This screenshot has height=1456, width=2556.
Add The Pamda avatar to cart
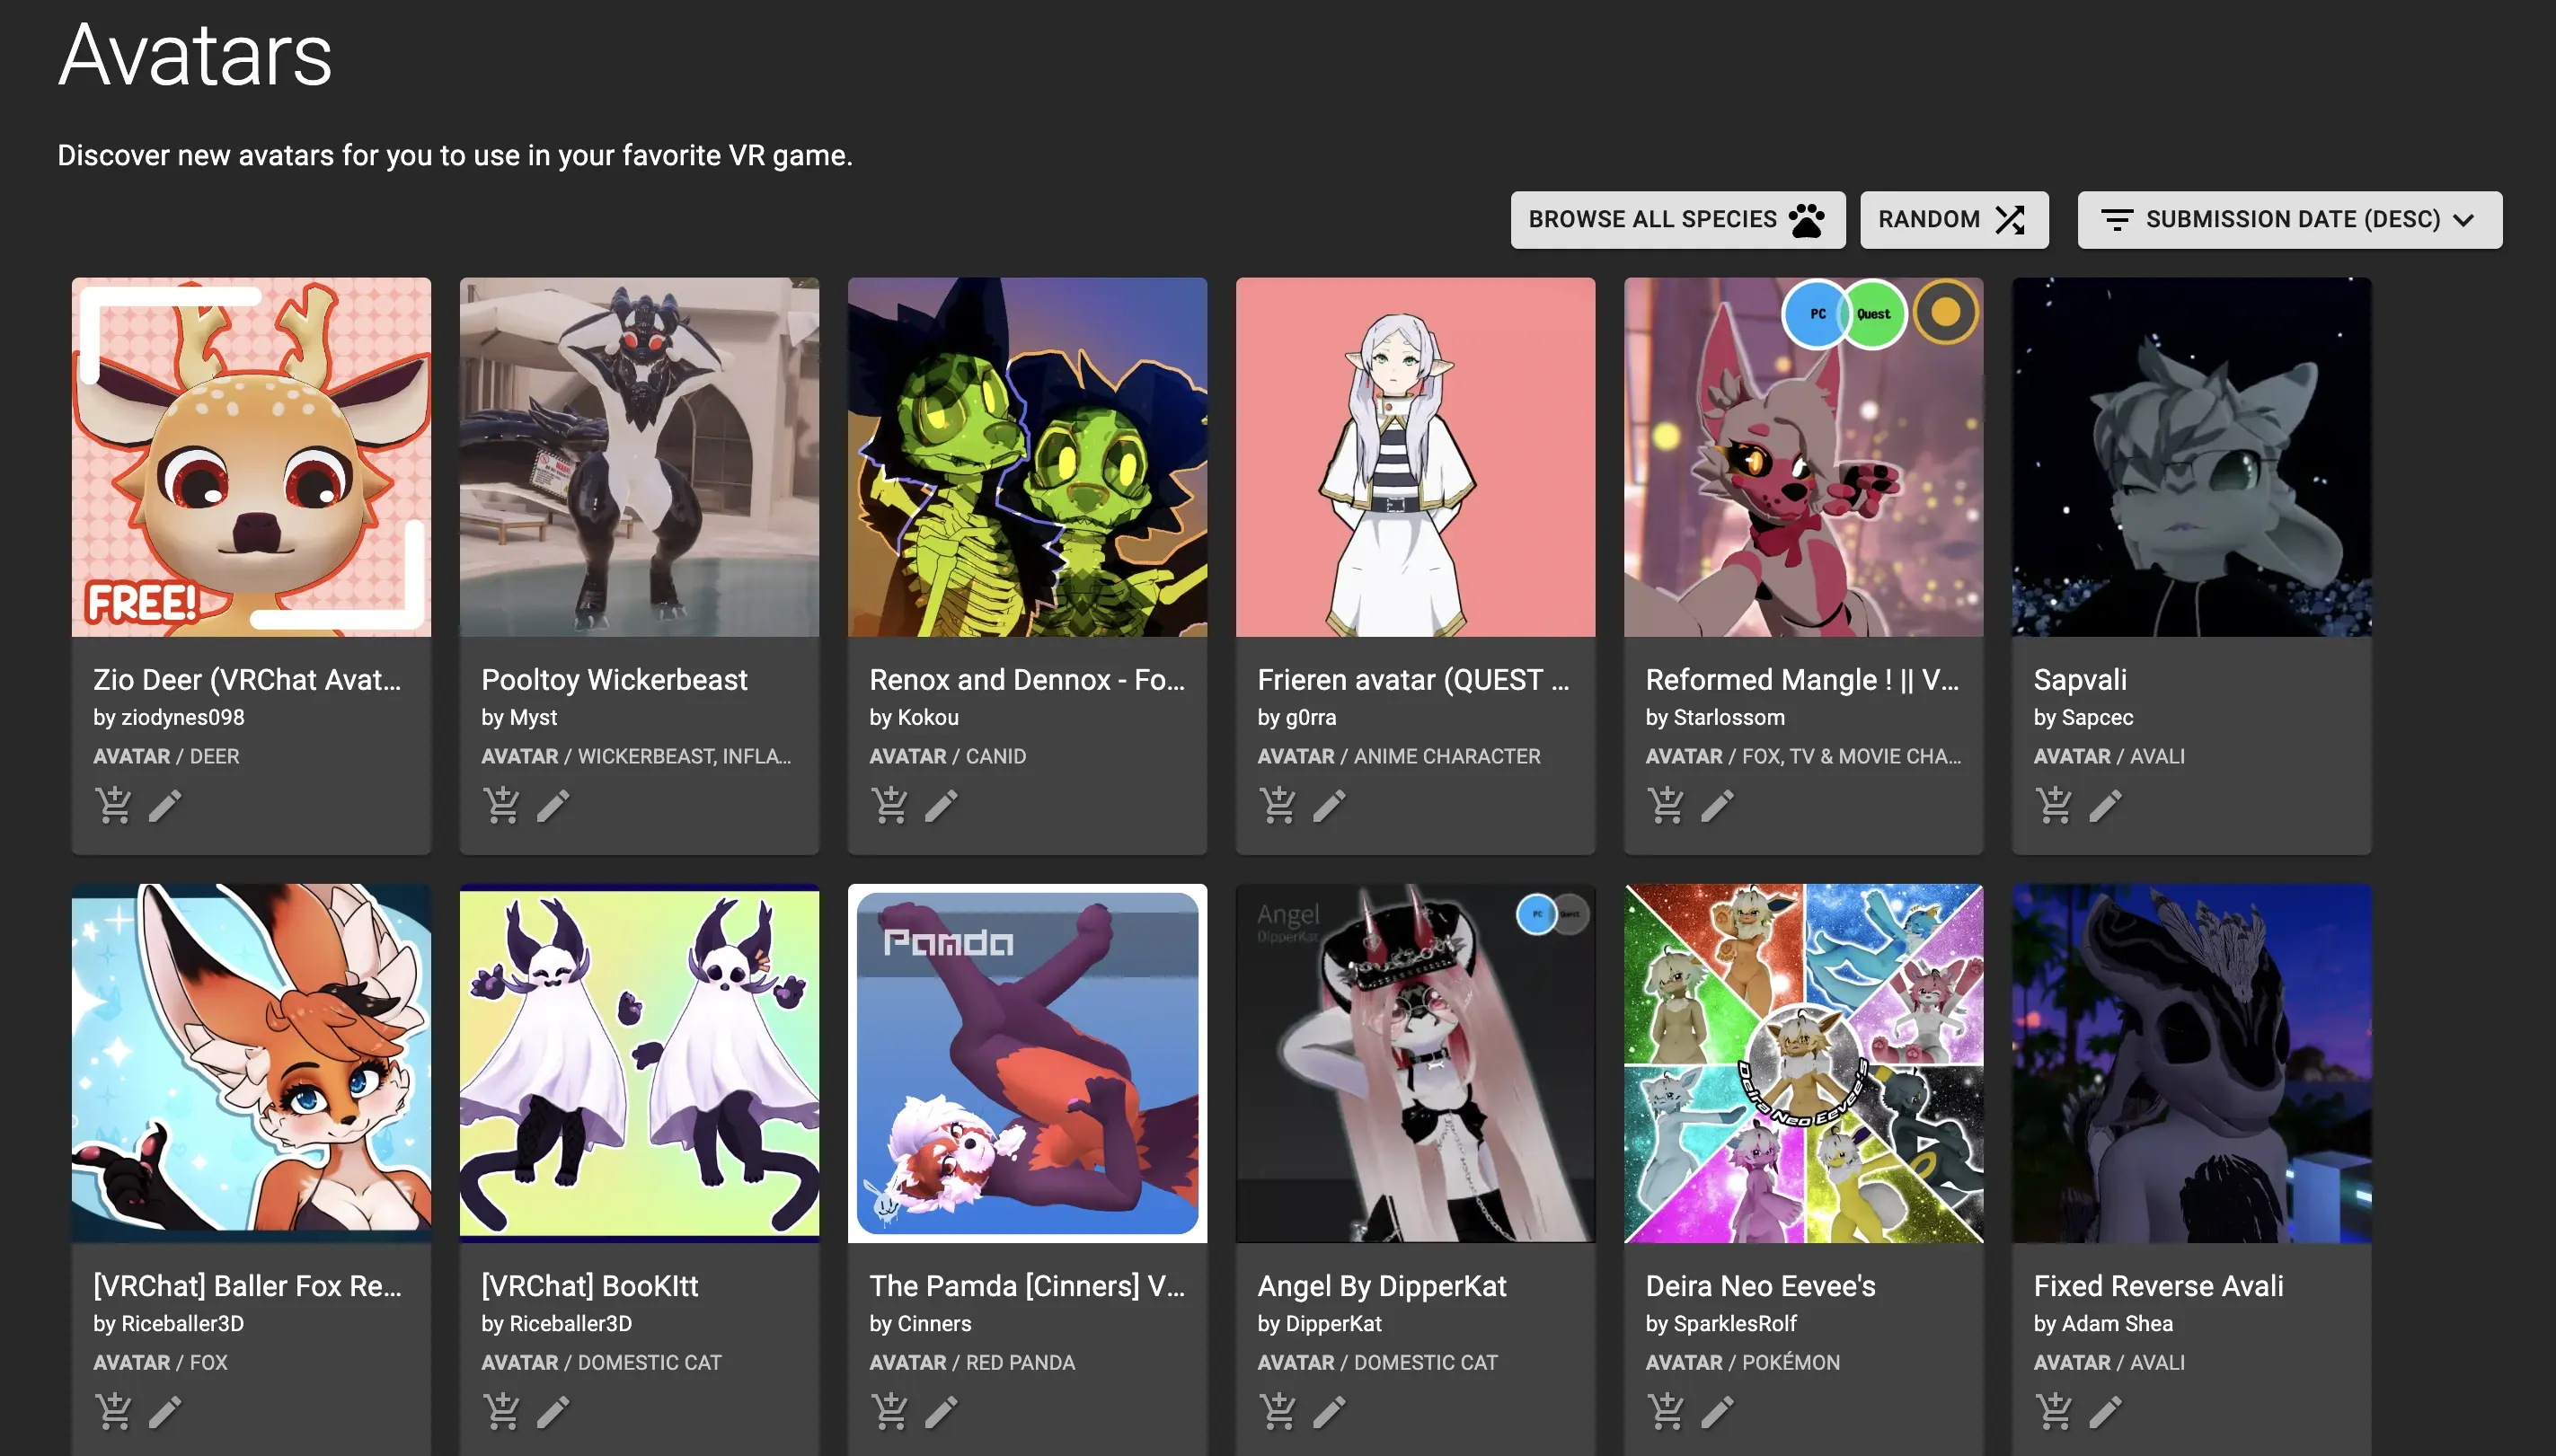(x=889, y=1411)
